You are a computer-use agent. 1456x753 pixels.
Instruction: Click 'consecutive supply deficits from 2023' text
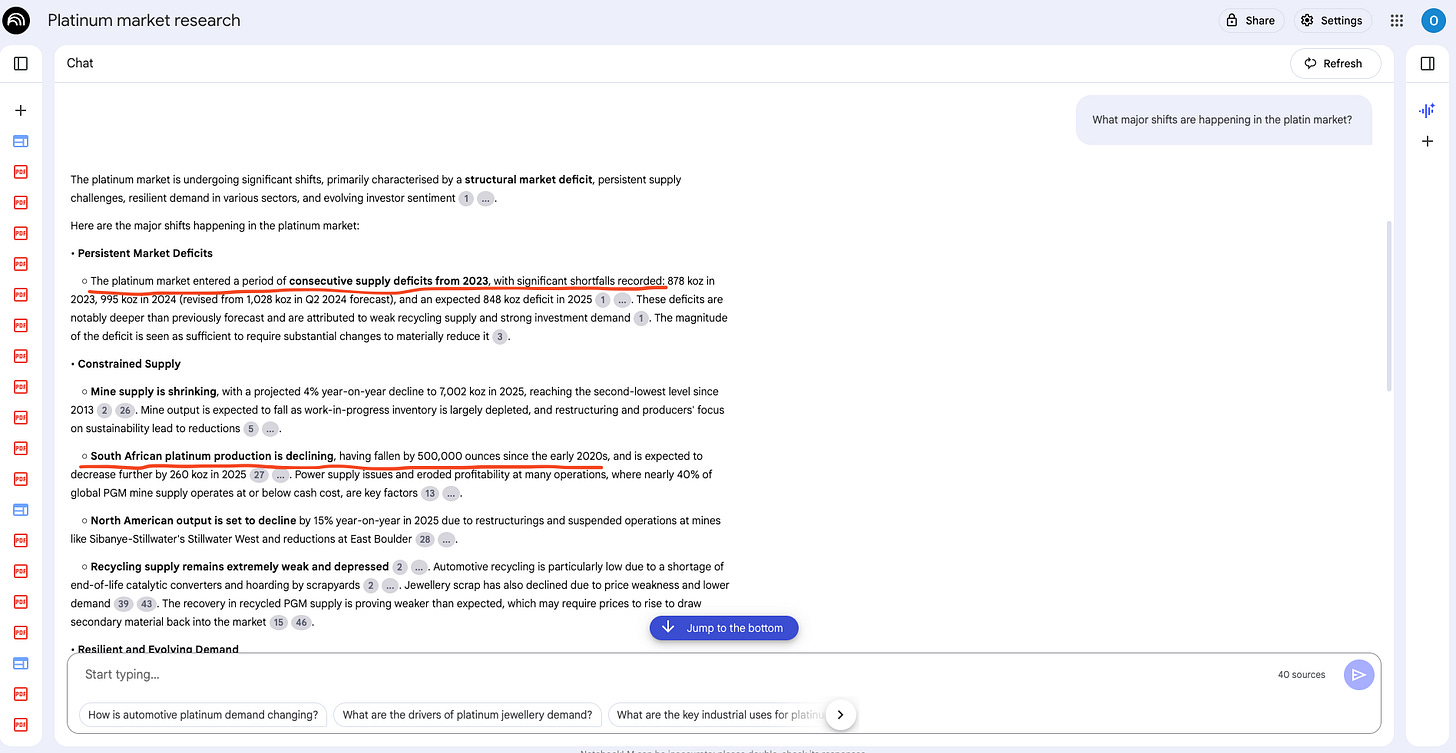(388, 281)
